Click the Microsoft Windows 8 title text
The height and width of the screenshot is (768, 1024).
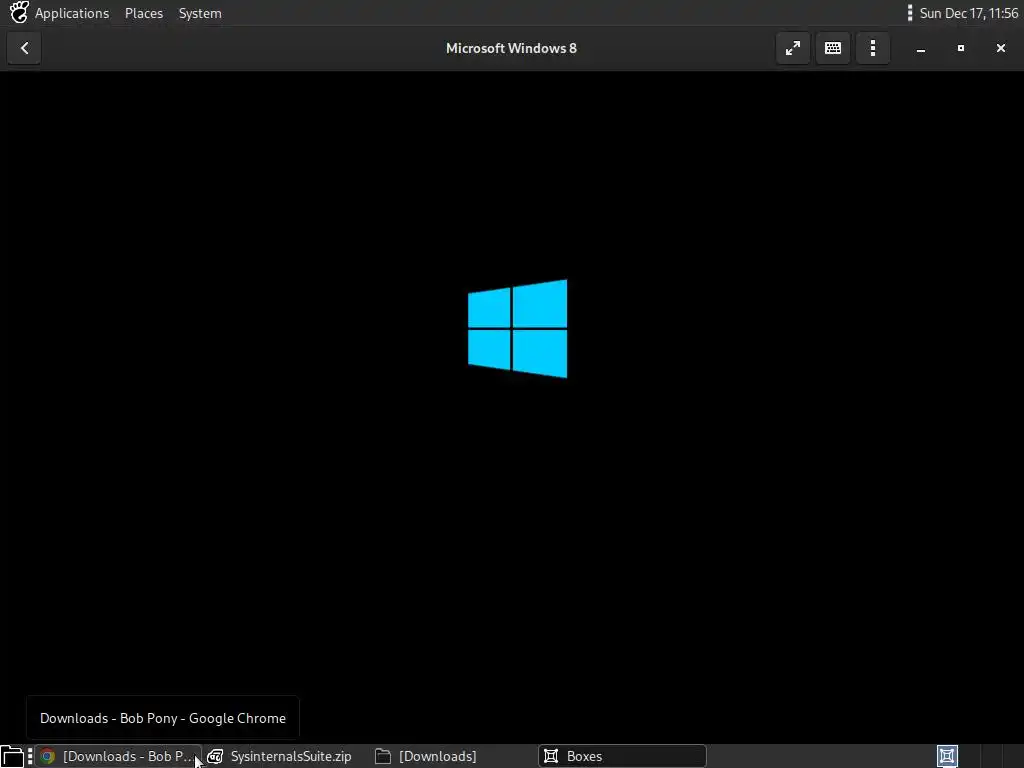coord(511,48)
